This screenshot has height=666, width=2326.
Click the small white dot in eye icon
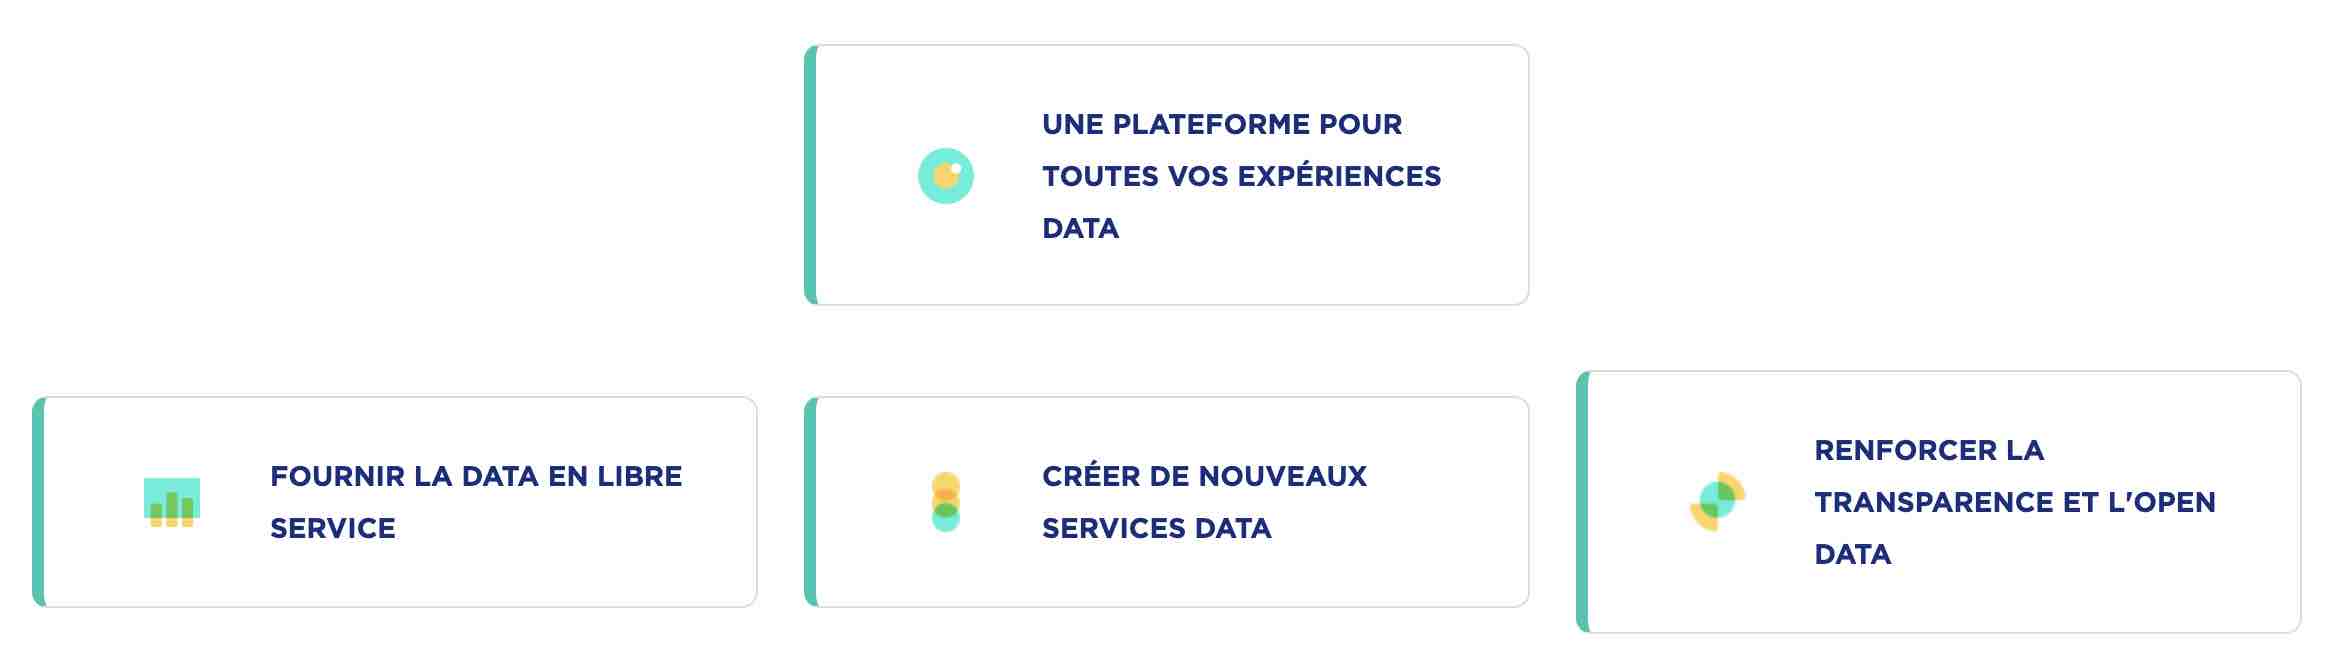(x=956, y=168)
